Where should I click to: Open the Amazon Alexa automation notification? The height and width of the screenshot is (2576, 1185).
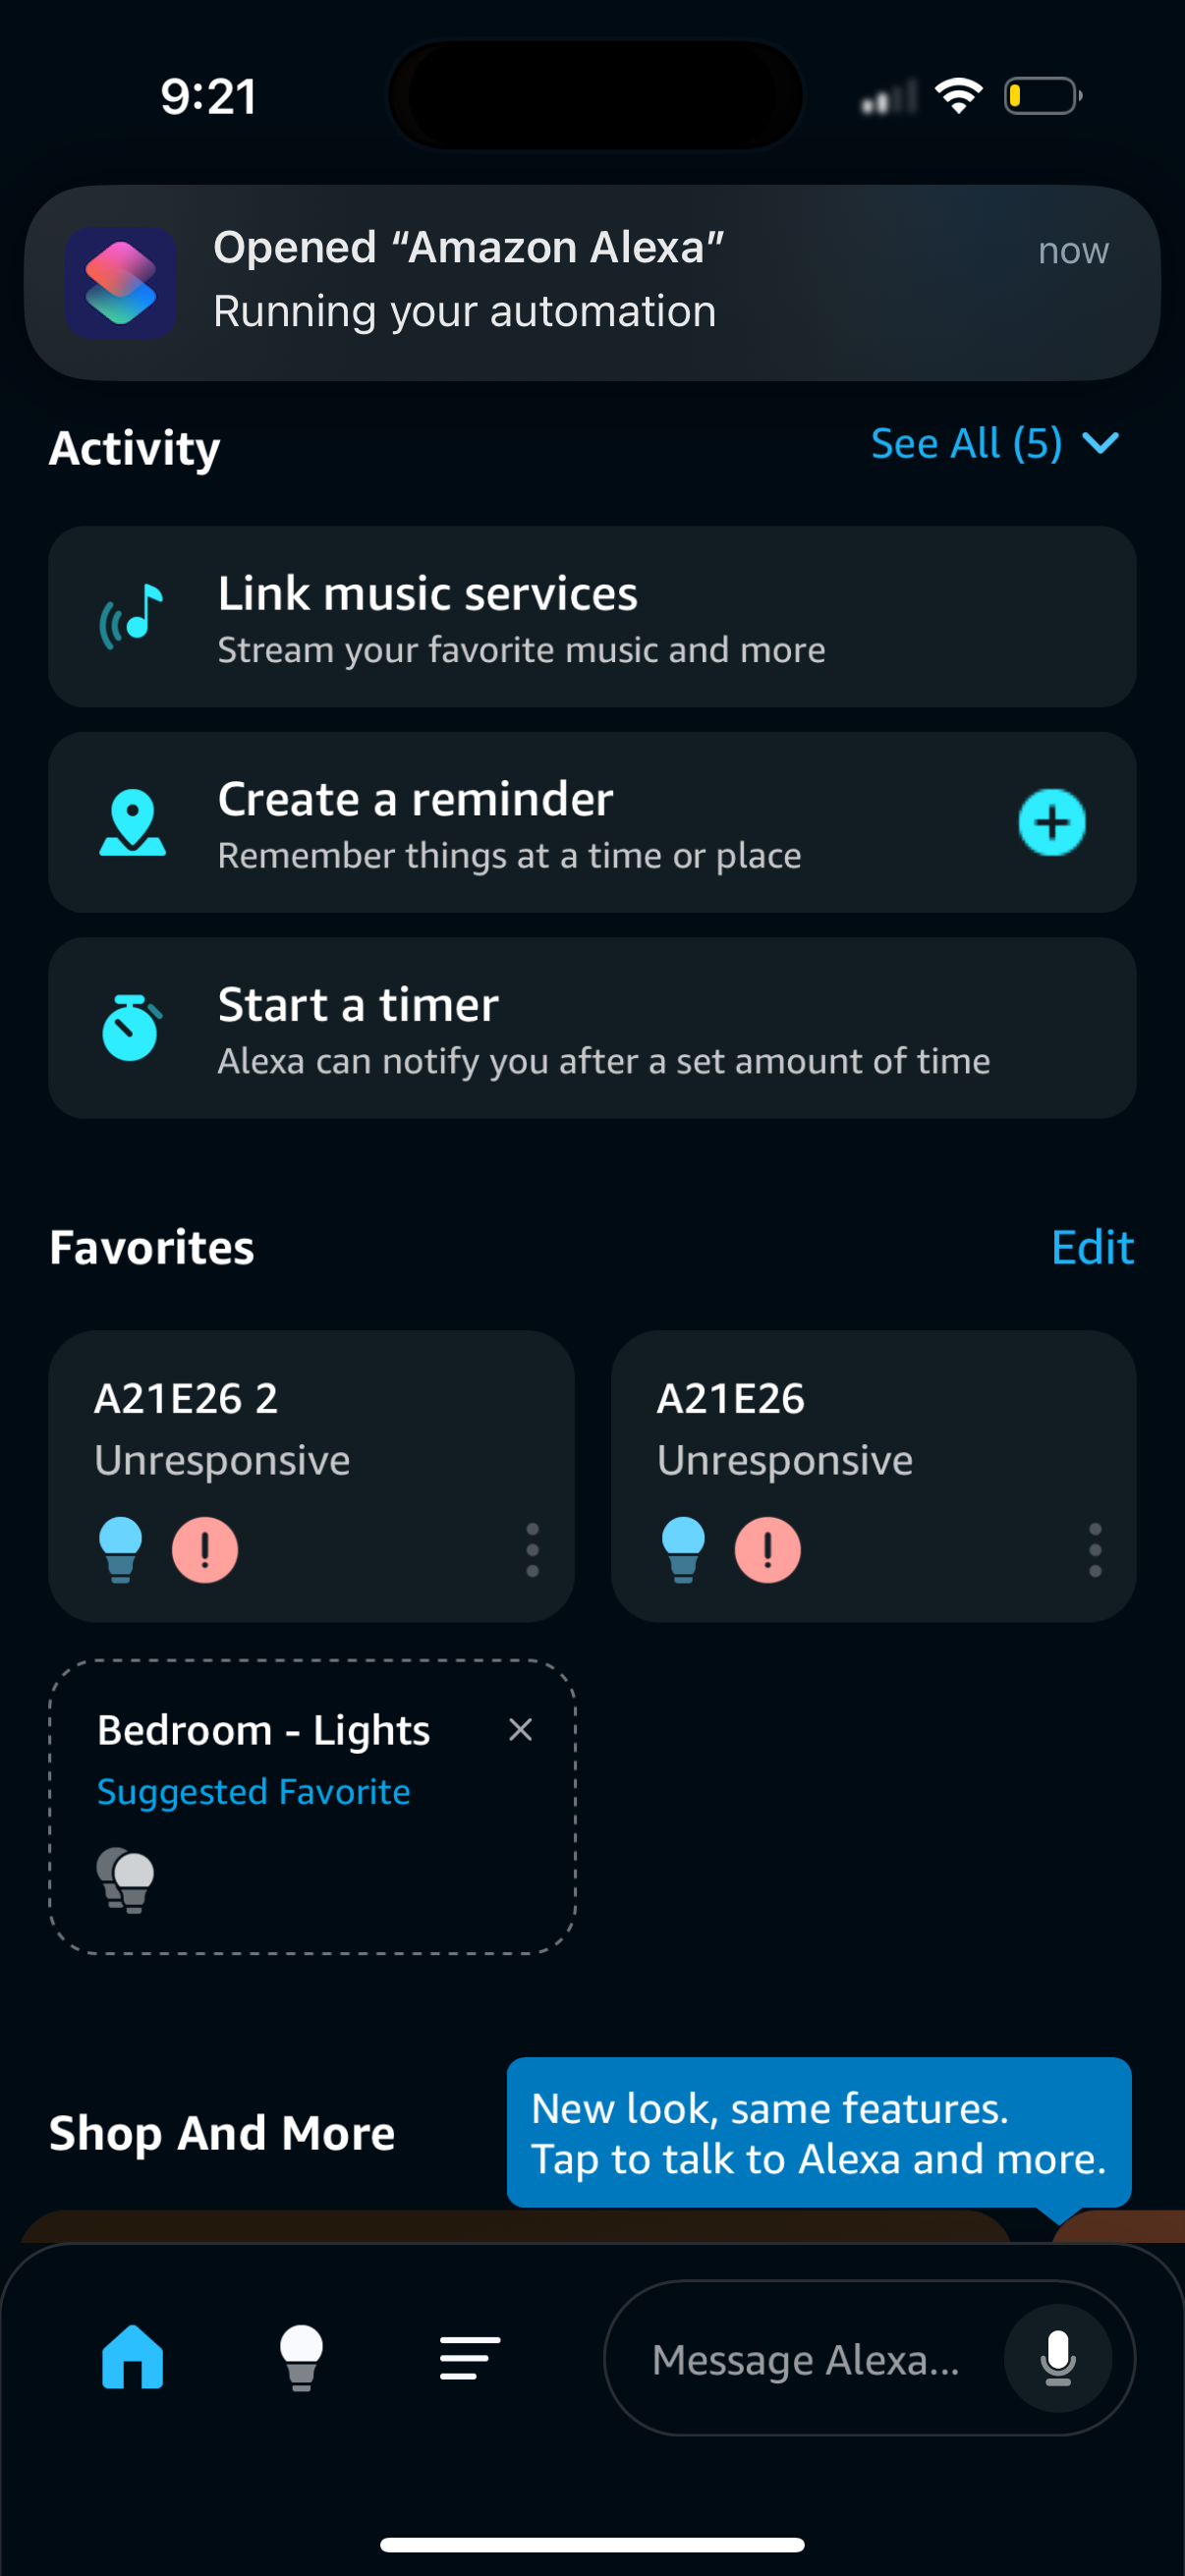(x=592, y=283)
